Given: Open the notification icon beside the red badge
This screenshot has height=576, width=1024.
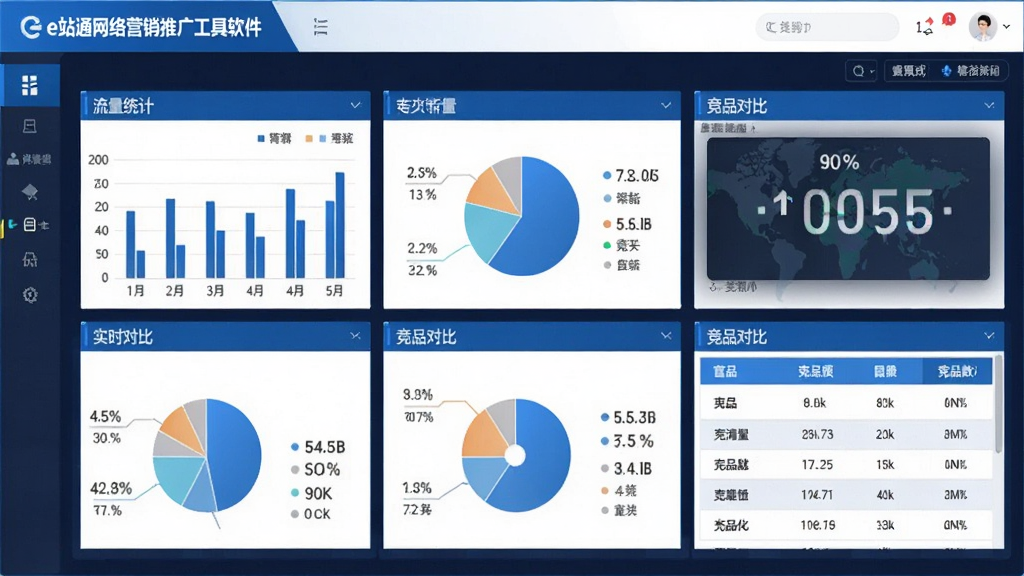Looking at the screenshot, I should (925, 27).
